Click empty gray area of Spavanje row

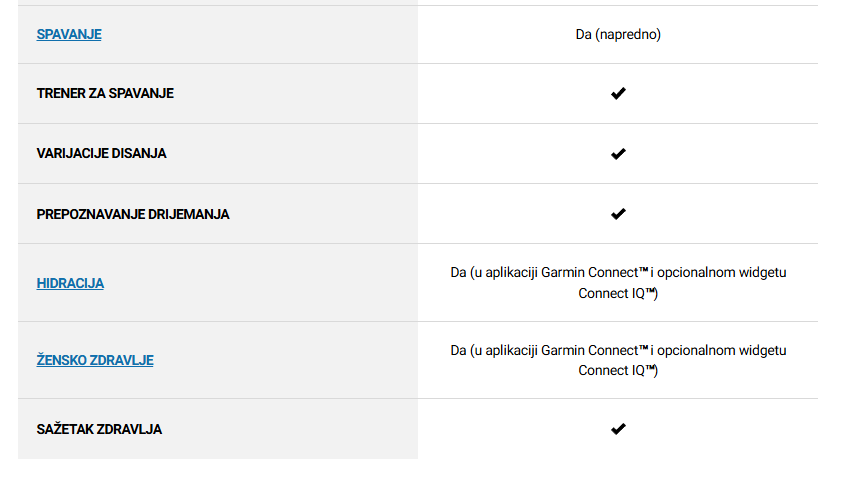pyautogui.click(x=261, y=34)
